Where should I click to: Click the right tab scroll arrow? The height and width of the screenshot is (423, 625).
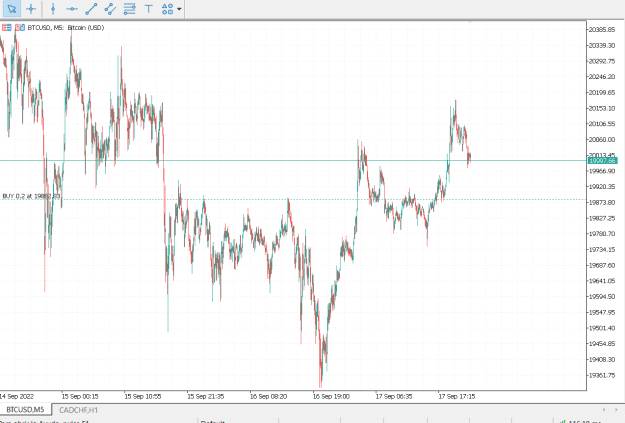pyautogui.click(x=616, y=409)
